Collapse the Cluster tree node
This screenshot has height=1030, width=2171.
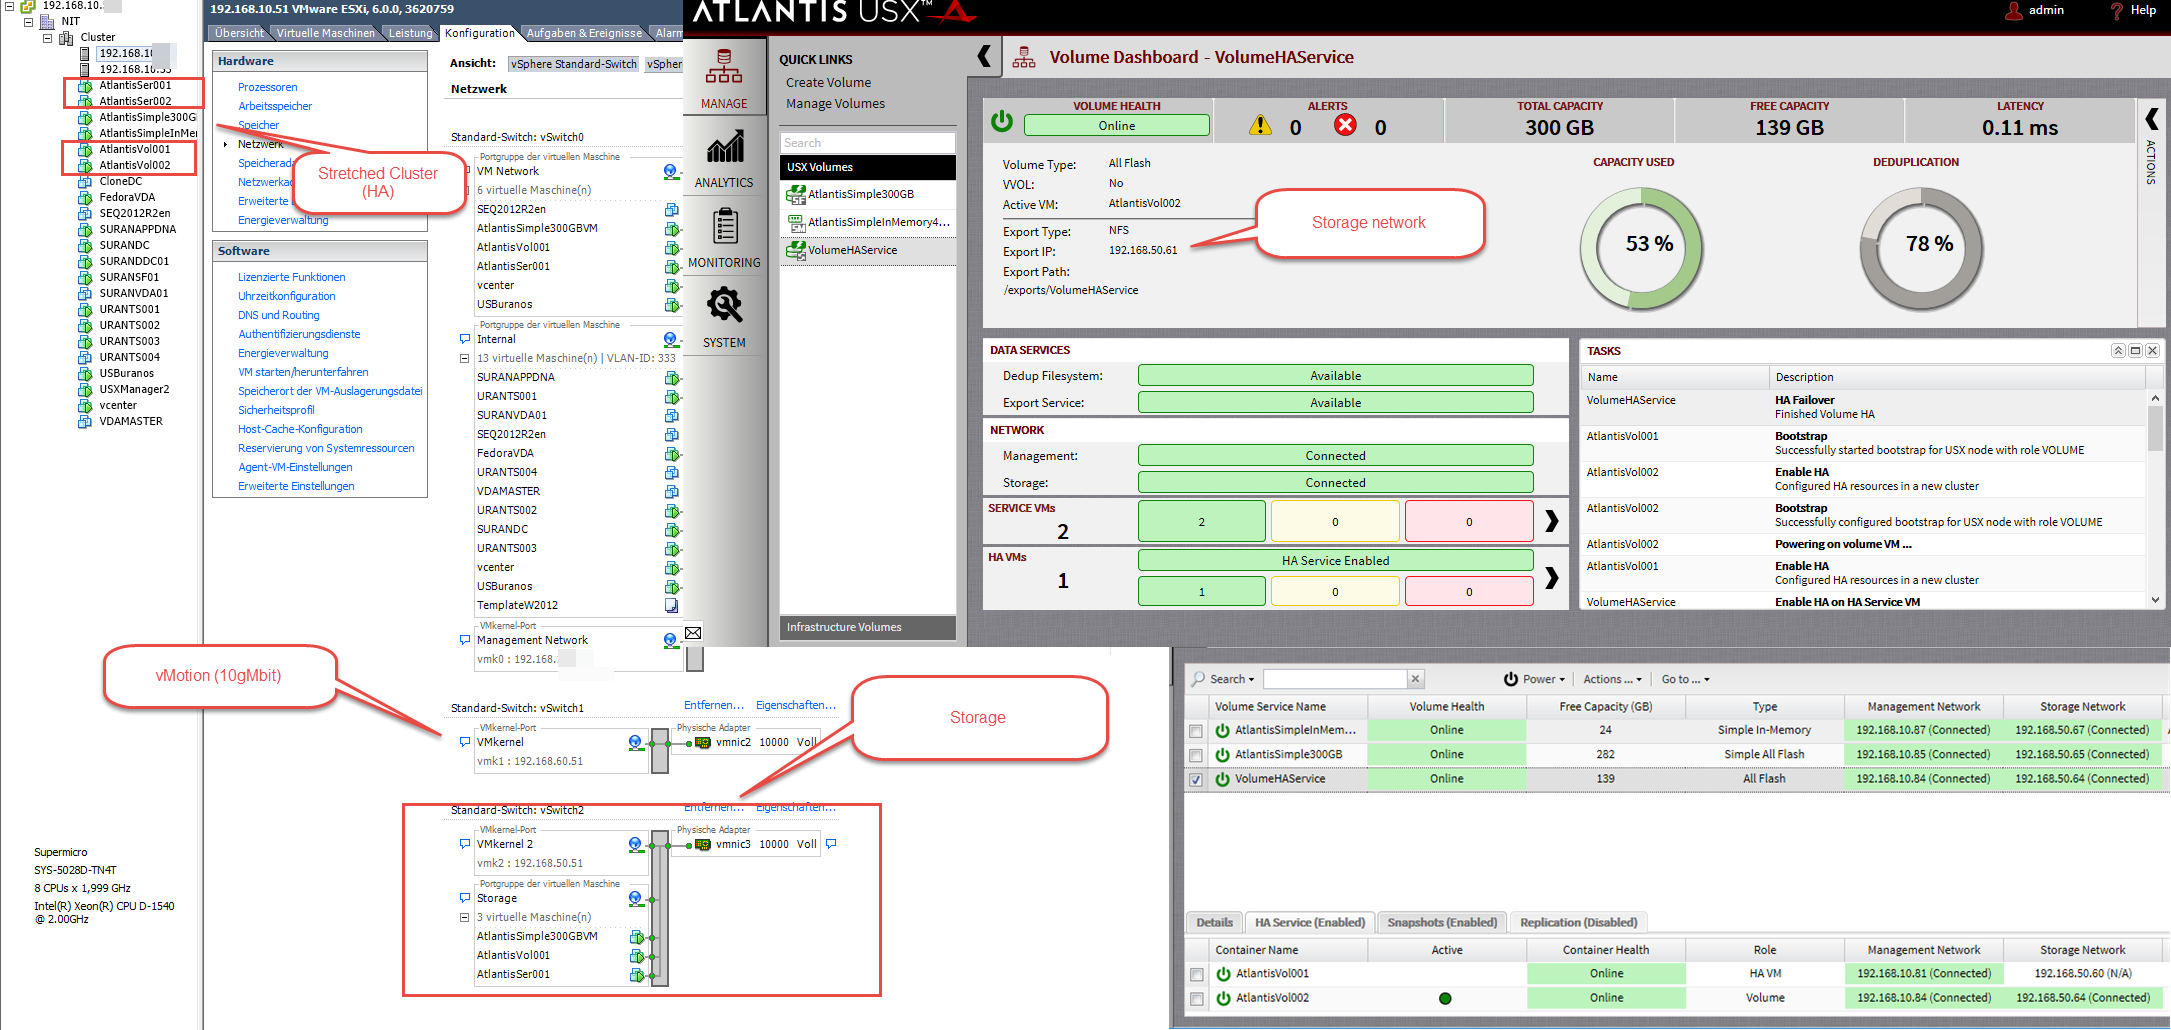pos(47,37)
